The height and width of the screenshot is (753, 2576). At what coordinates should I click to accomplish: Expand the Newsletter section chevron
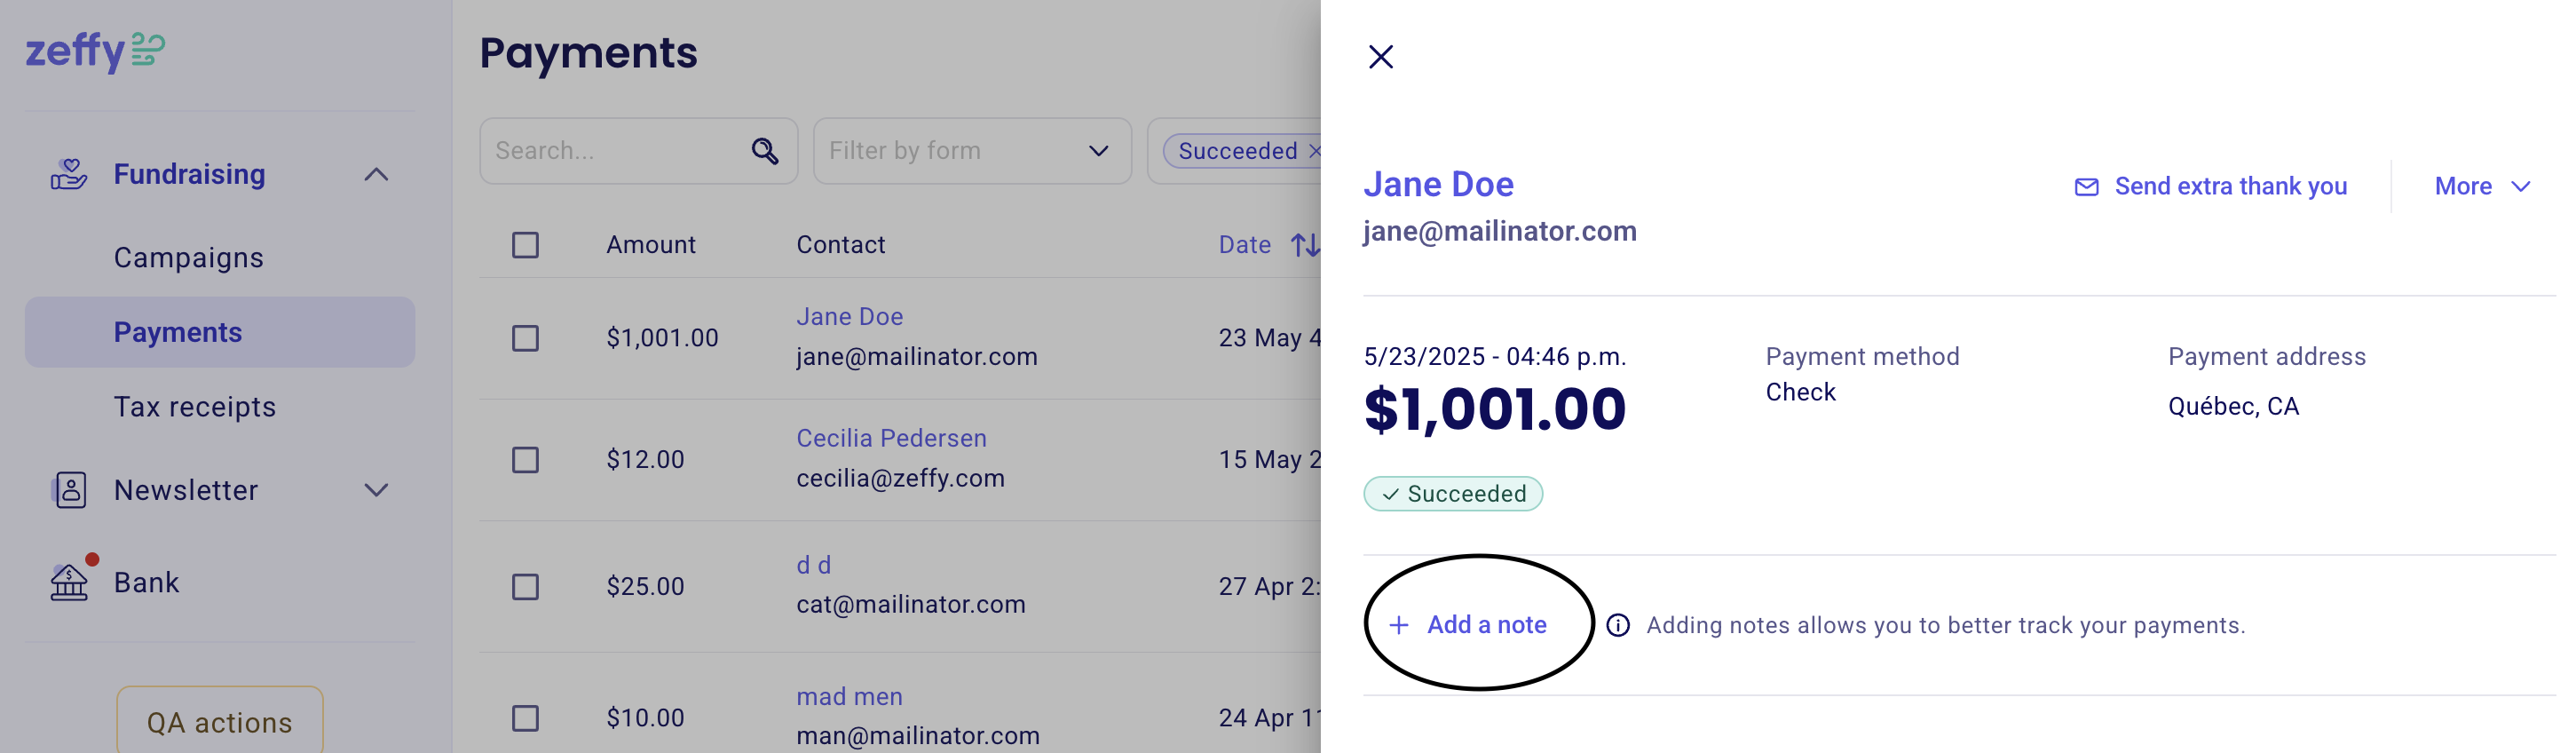point(376,490)
